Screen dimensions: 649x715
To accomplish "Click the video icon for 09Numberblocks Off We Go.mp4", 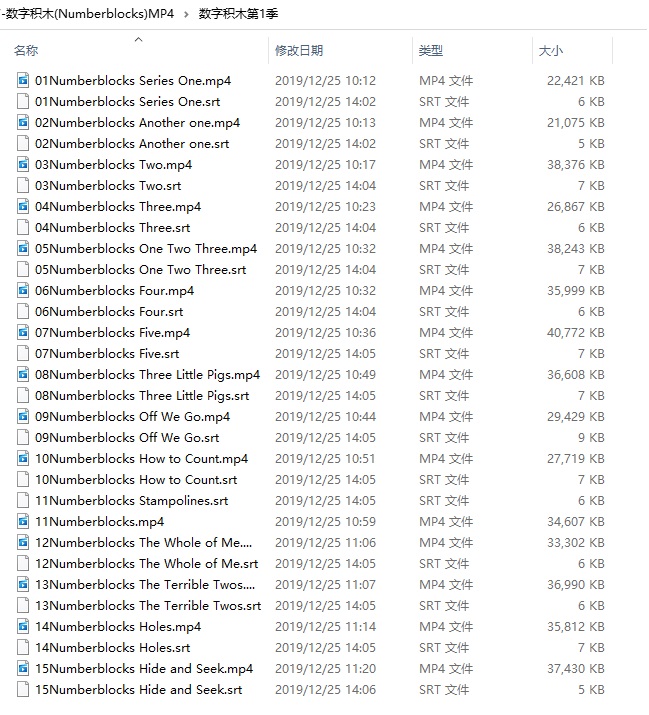I will [24, 416].
